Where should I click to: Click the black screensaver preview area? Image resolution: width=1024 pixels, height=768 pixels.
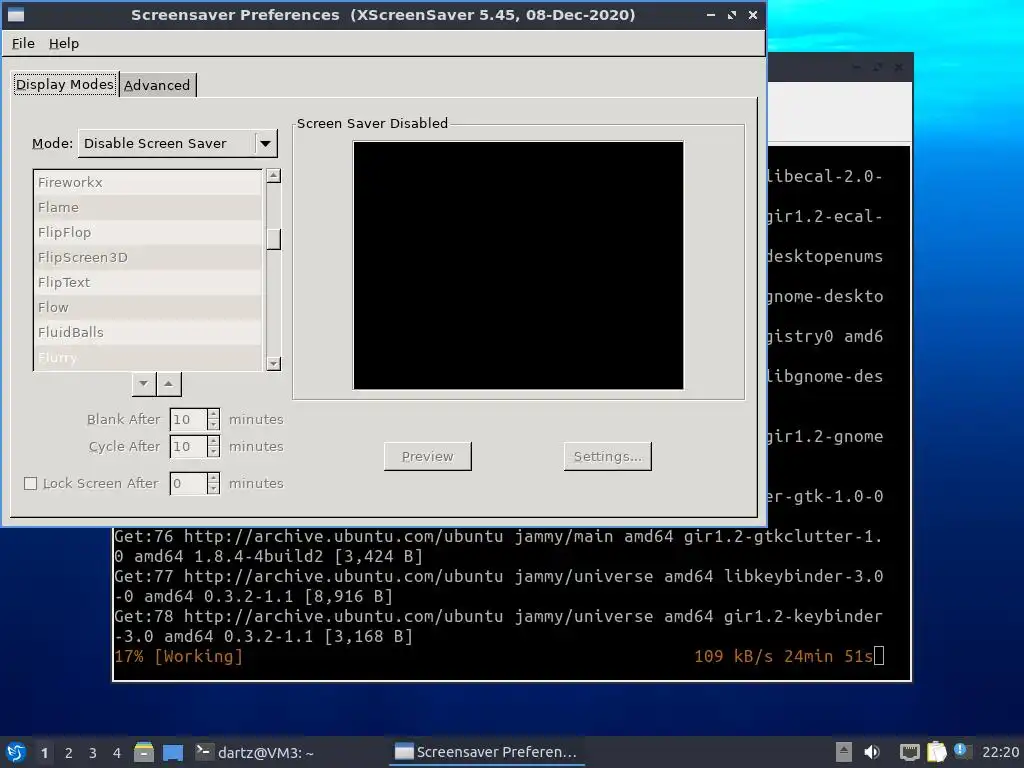click(x=519, y=265)
